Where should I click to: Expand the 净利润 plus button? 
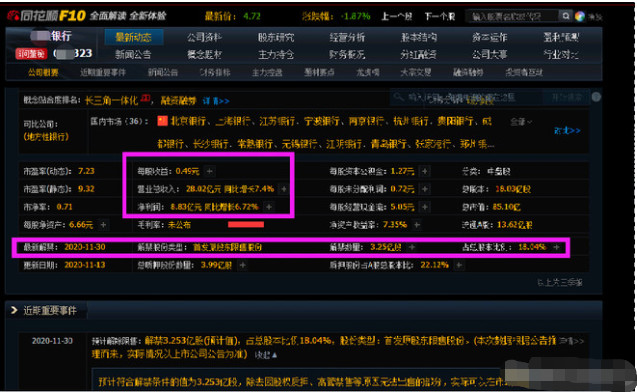pyautogui.click(x=269, y=207)
